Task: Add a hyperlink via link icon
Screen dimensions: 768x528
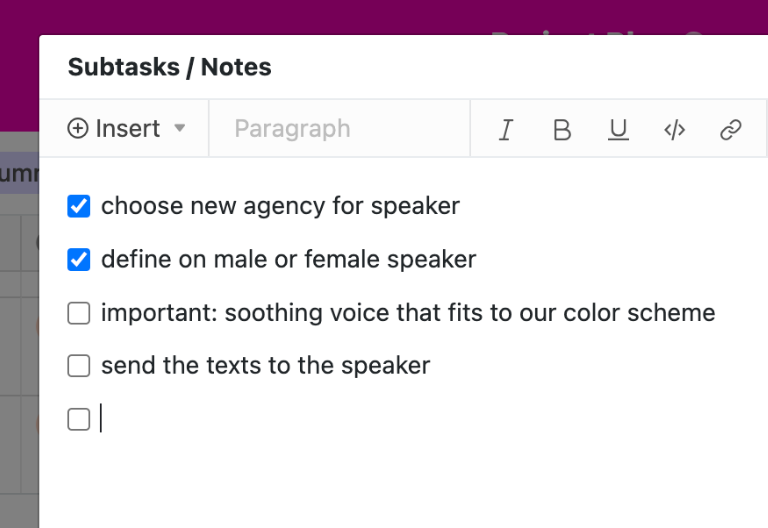Action: pyautogui.click(x=731, y=129)
